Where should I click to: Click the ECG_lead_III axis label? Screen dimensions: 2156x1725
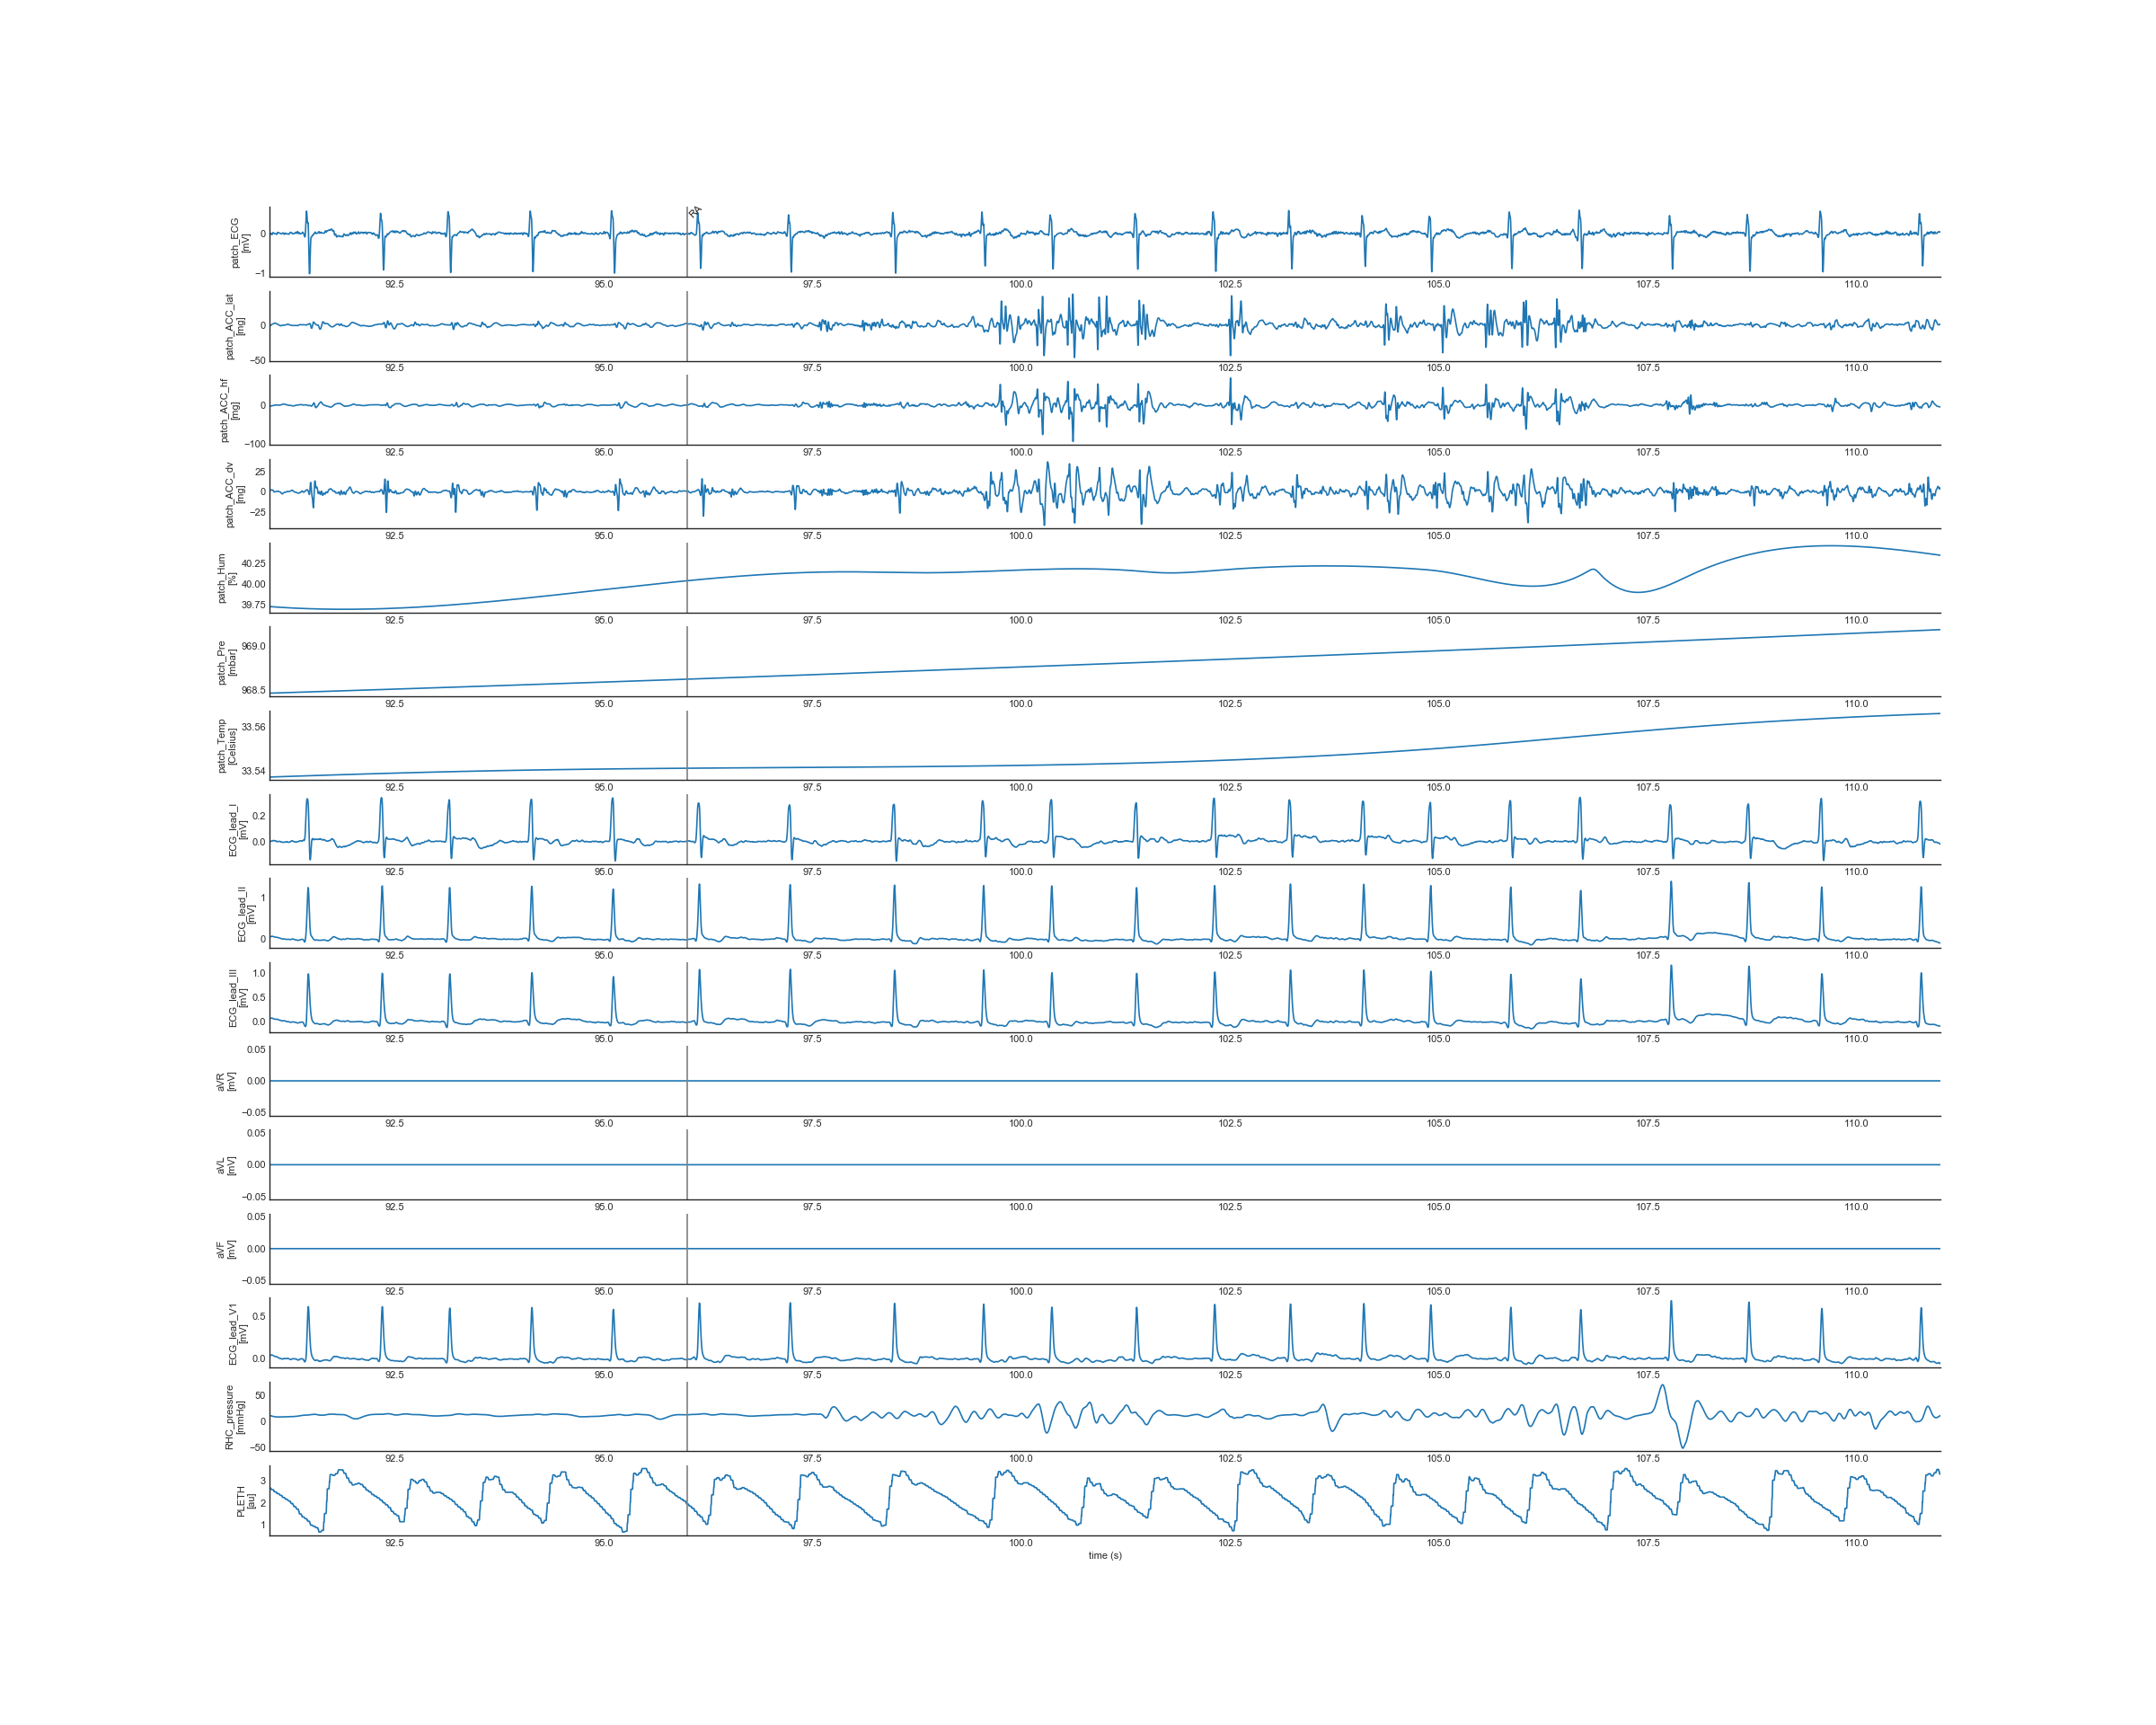coord(237,998)
